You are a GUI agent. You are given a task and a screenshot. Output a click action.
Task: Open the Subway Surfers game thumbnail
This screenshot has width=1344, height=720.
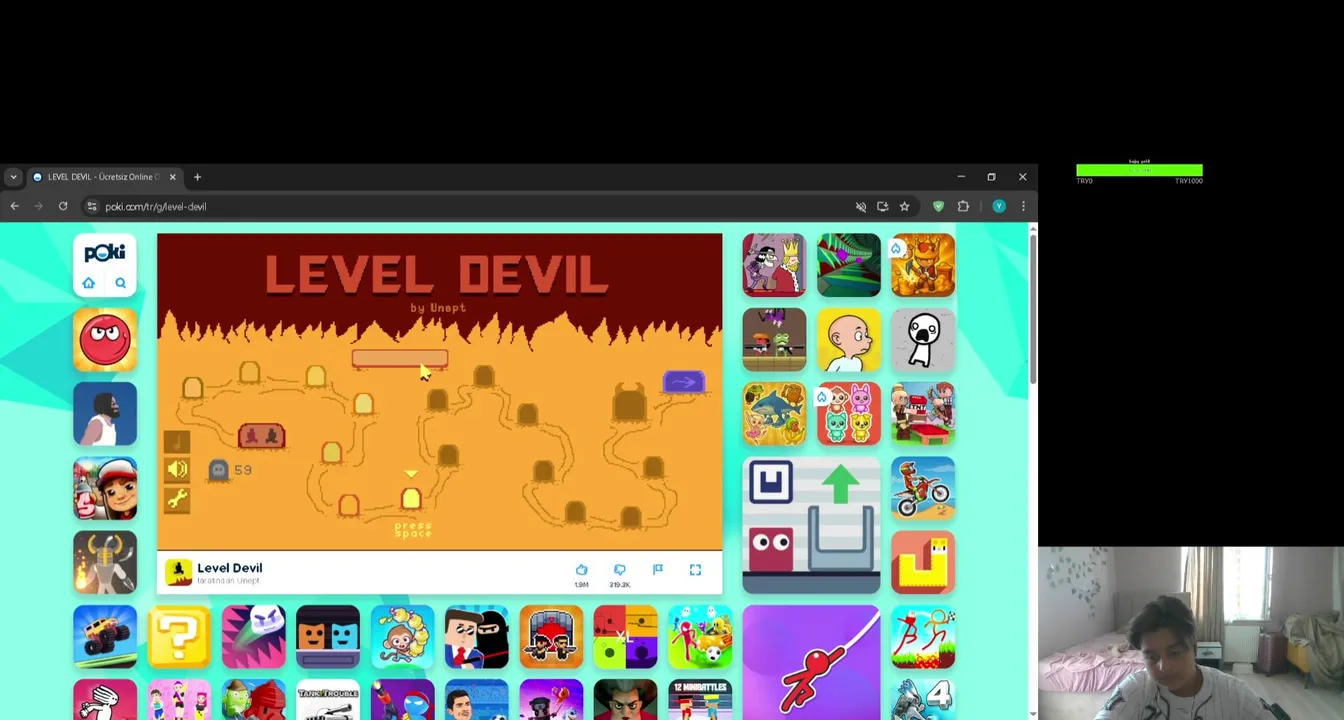coord(105,489)
